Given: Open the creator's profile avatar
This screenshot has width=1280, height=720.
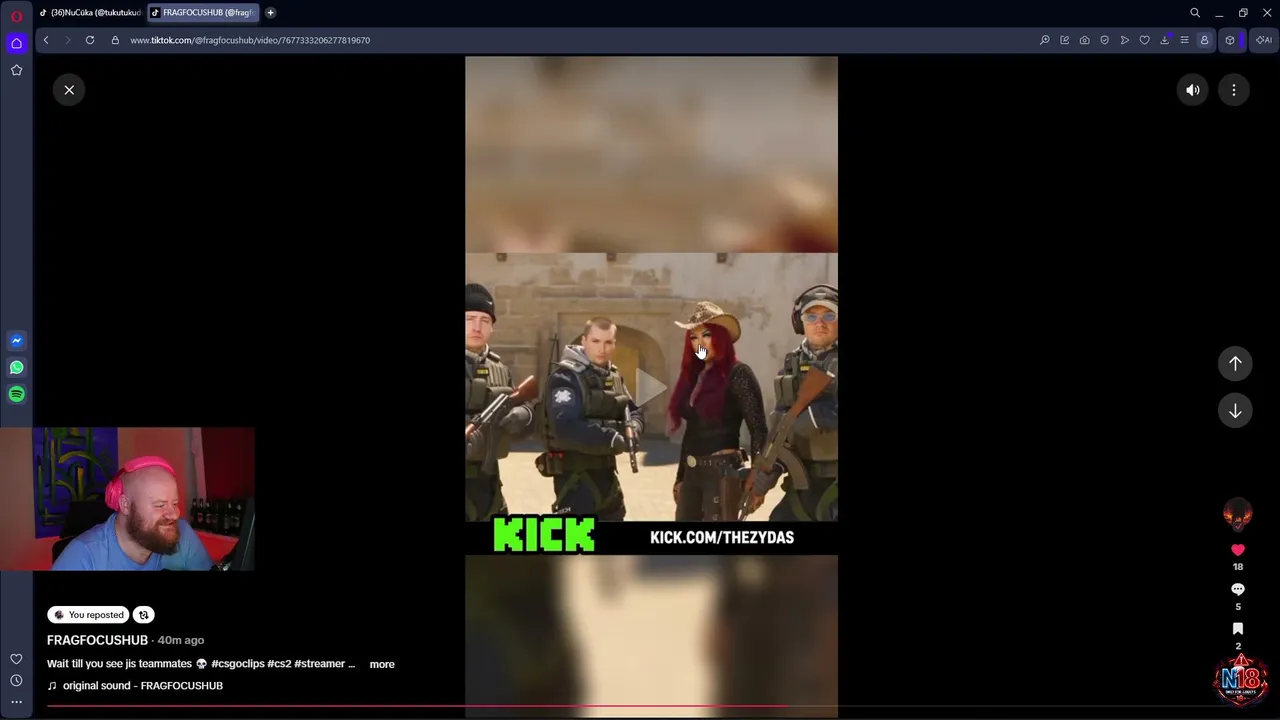Looking at the screenshot, I should point(1238,514).
